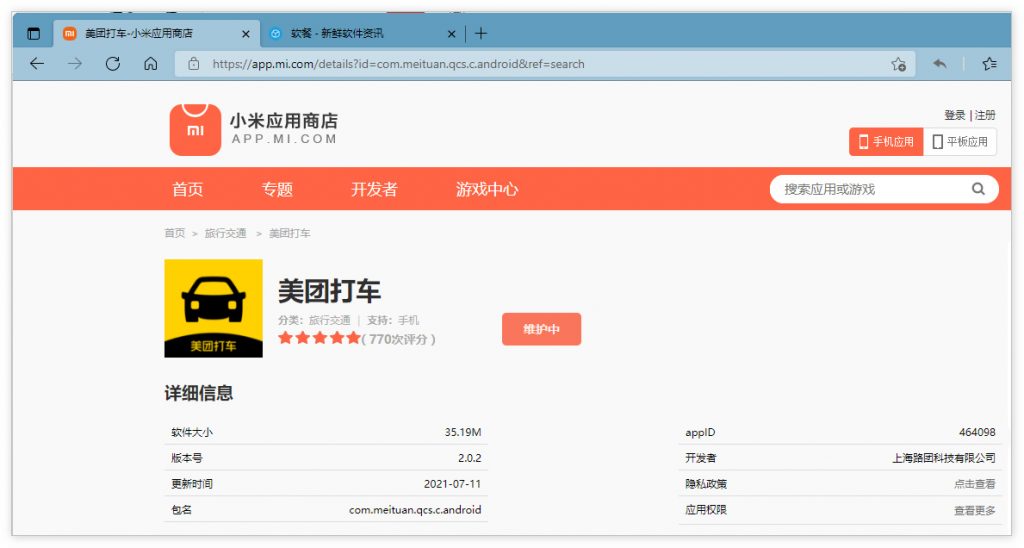Click the 维护中 button
1024x548 pixels.
click(541, 329)
